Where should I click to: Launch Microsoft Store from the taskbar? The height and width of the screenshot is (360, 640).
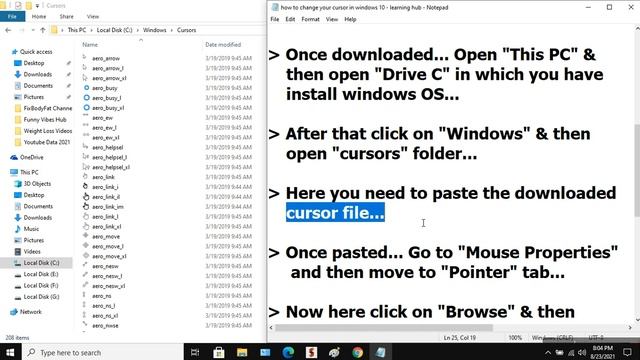[x=219, y=352]
